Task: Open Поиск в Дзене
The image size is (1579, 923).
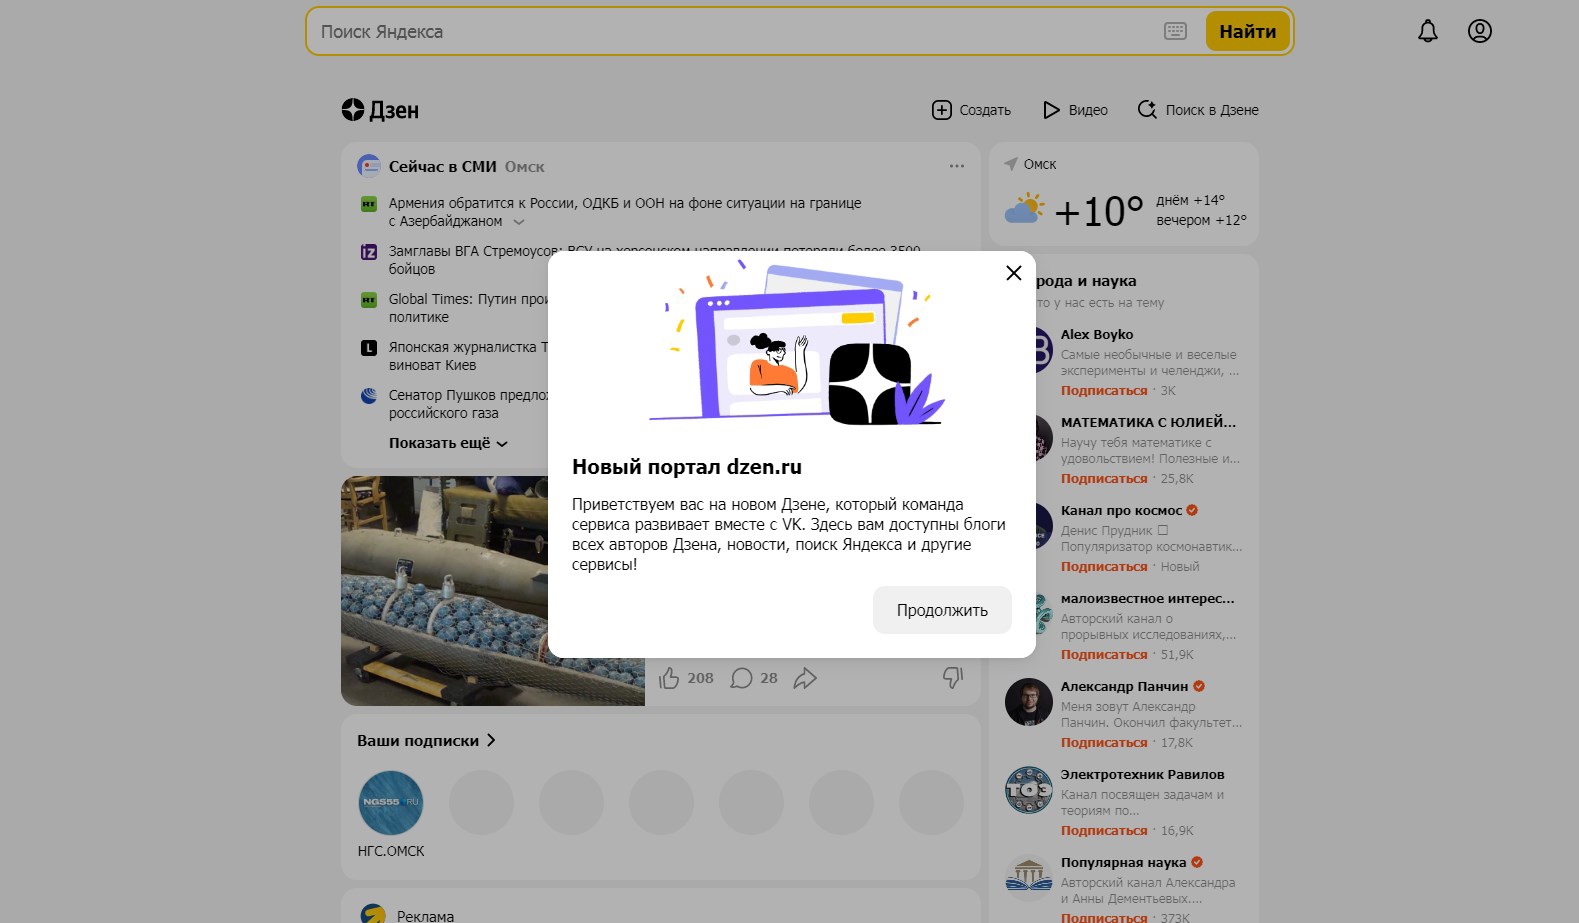Action: click(x=1198, y=110)
